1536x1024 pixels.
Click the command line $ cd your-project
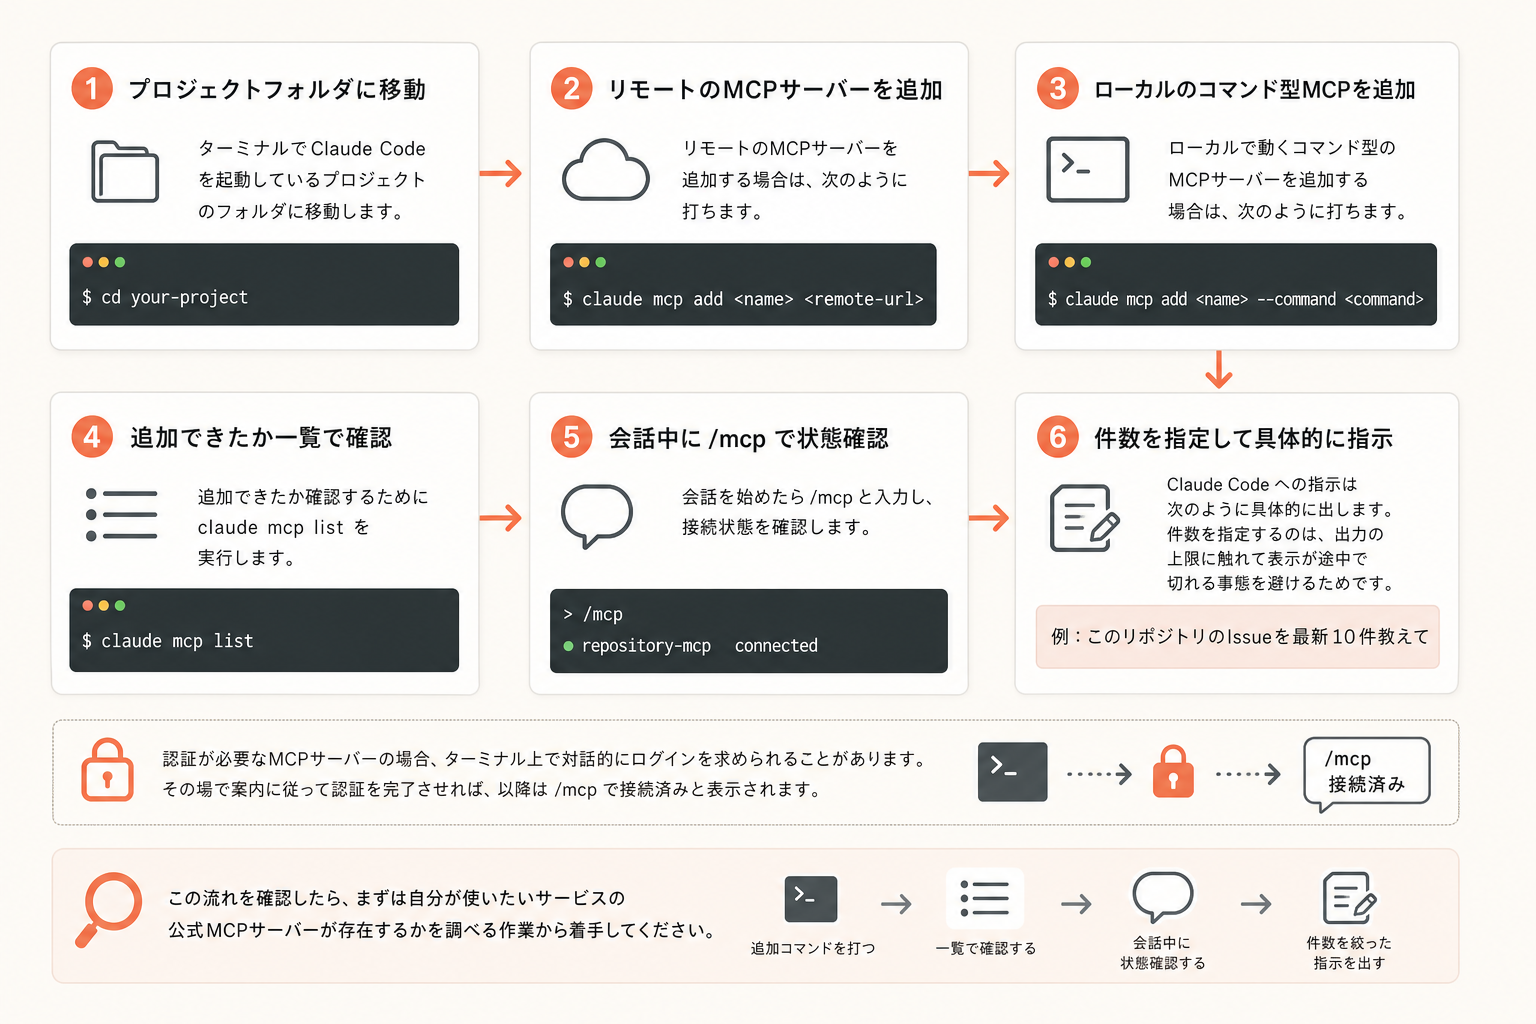point(165,297)
